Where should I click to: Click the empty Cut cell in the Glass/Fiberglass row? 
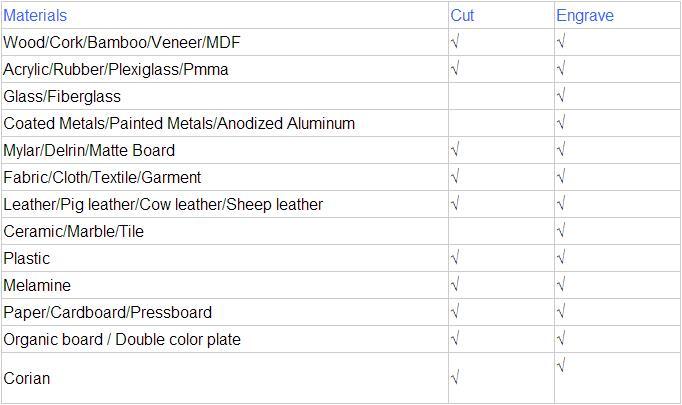pyautogui.click(x=501, y=96)
